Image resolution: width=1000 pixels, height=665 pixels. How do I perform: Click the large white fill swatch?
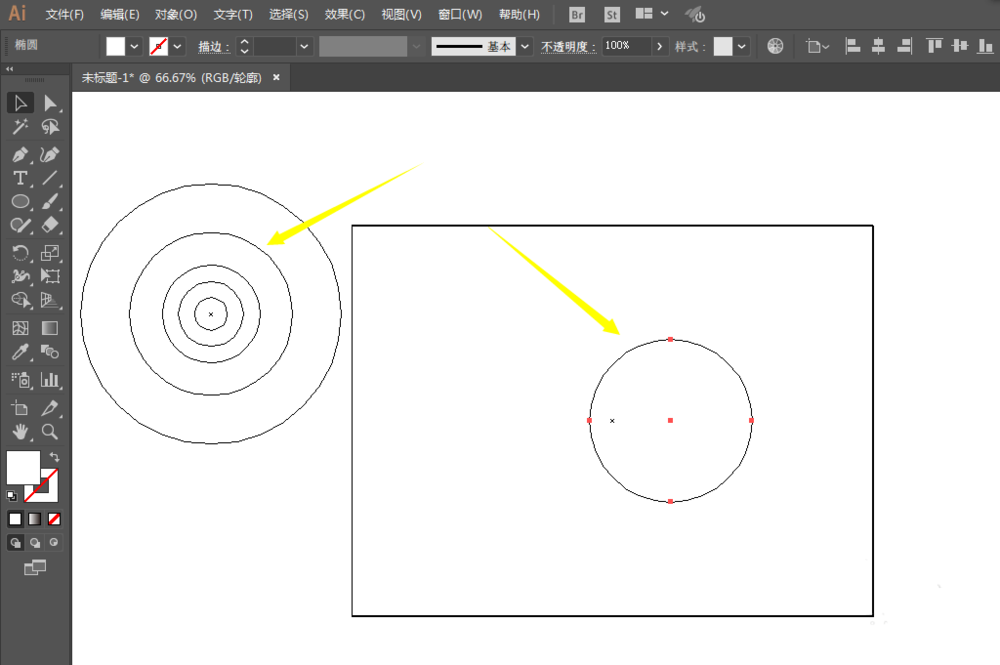coord(23,467)
